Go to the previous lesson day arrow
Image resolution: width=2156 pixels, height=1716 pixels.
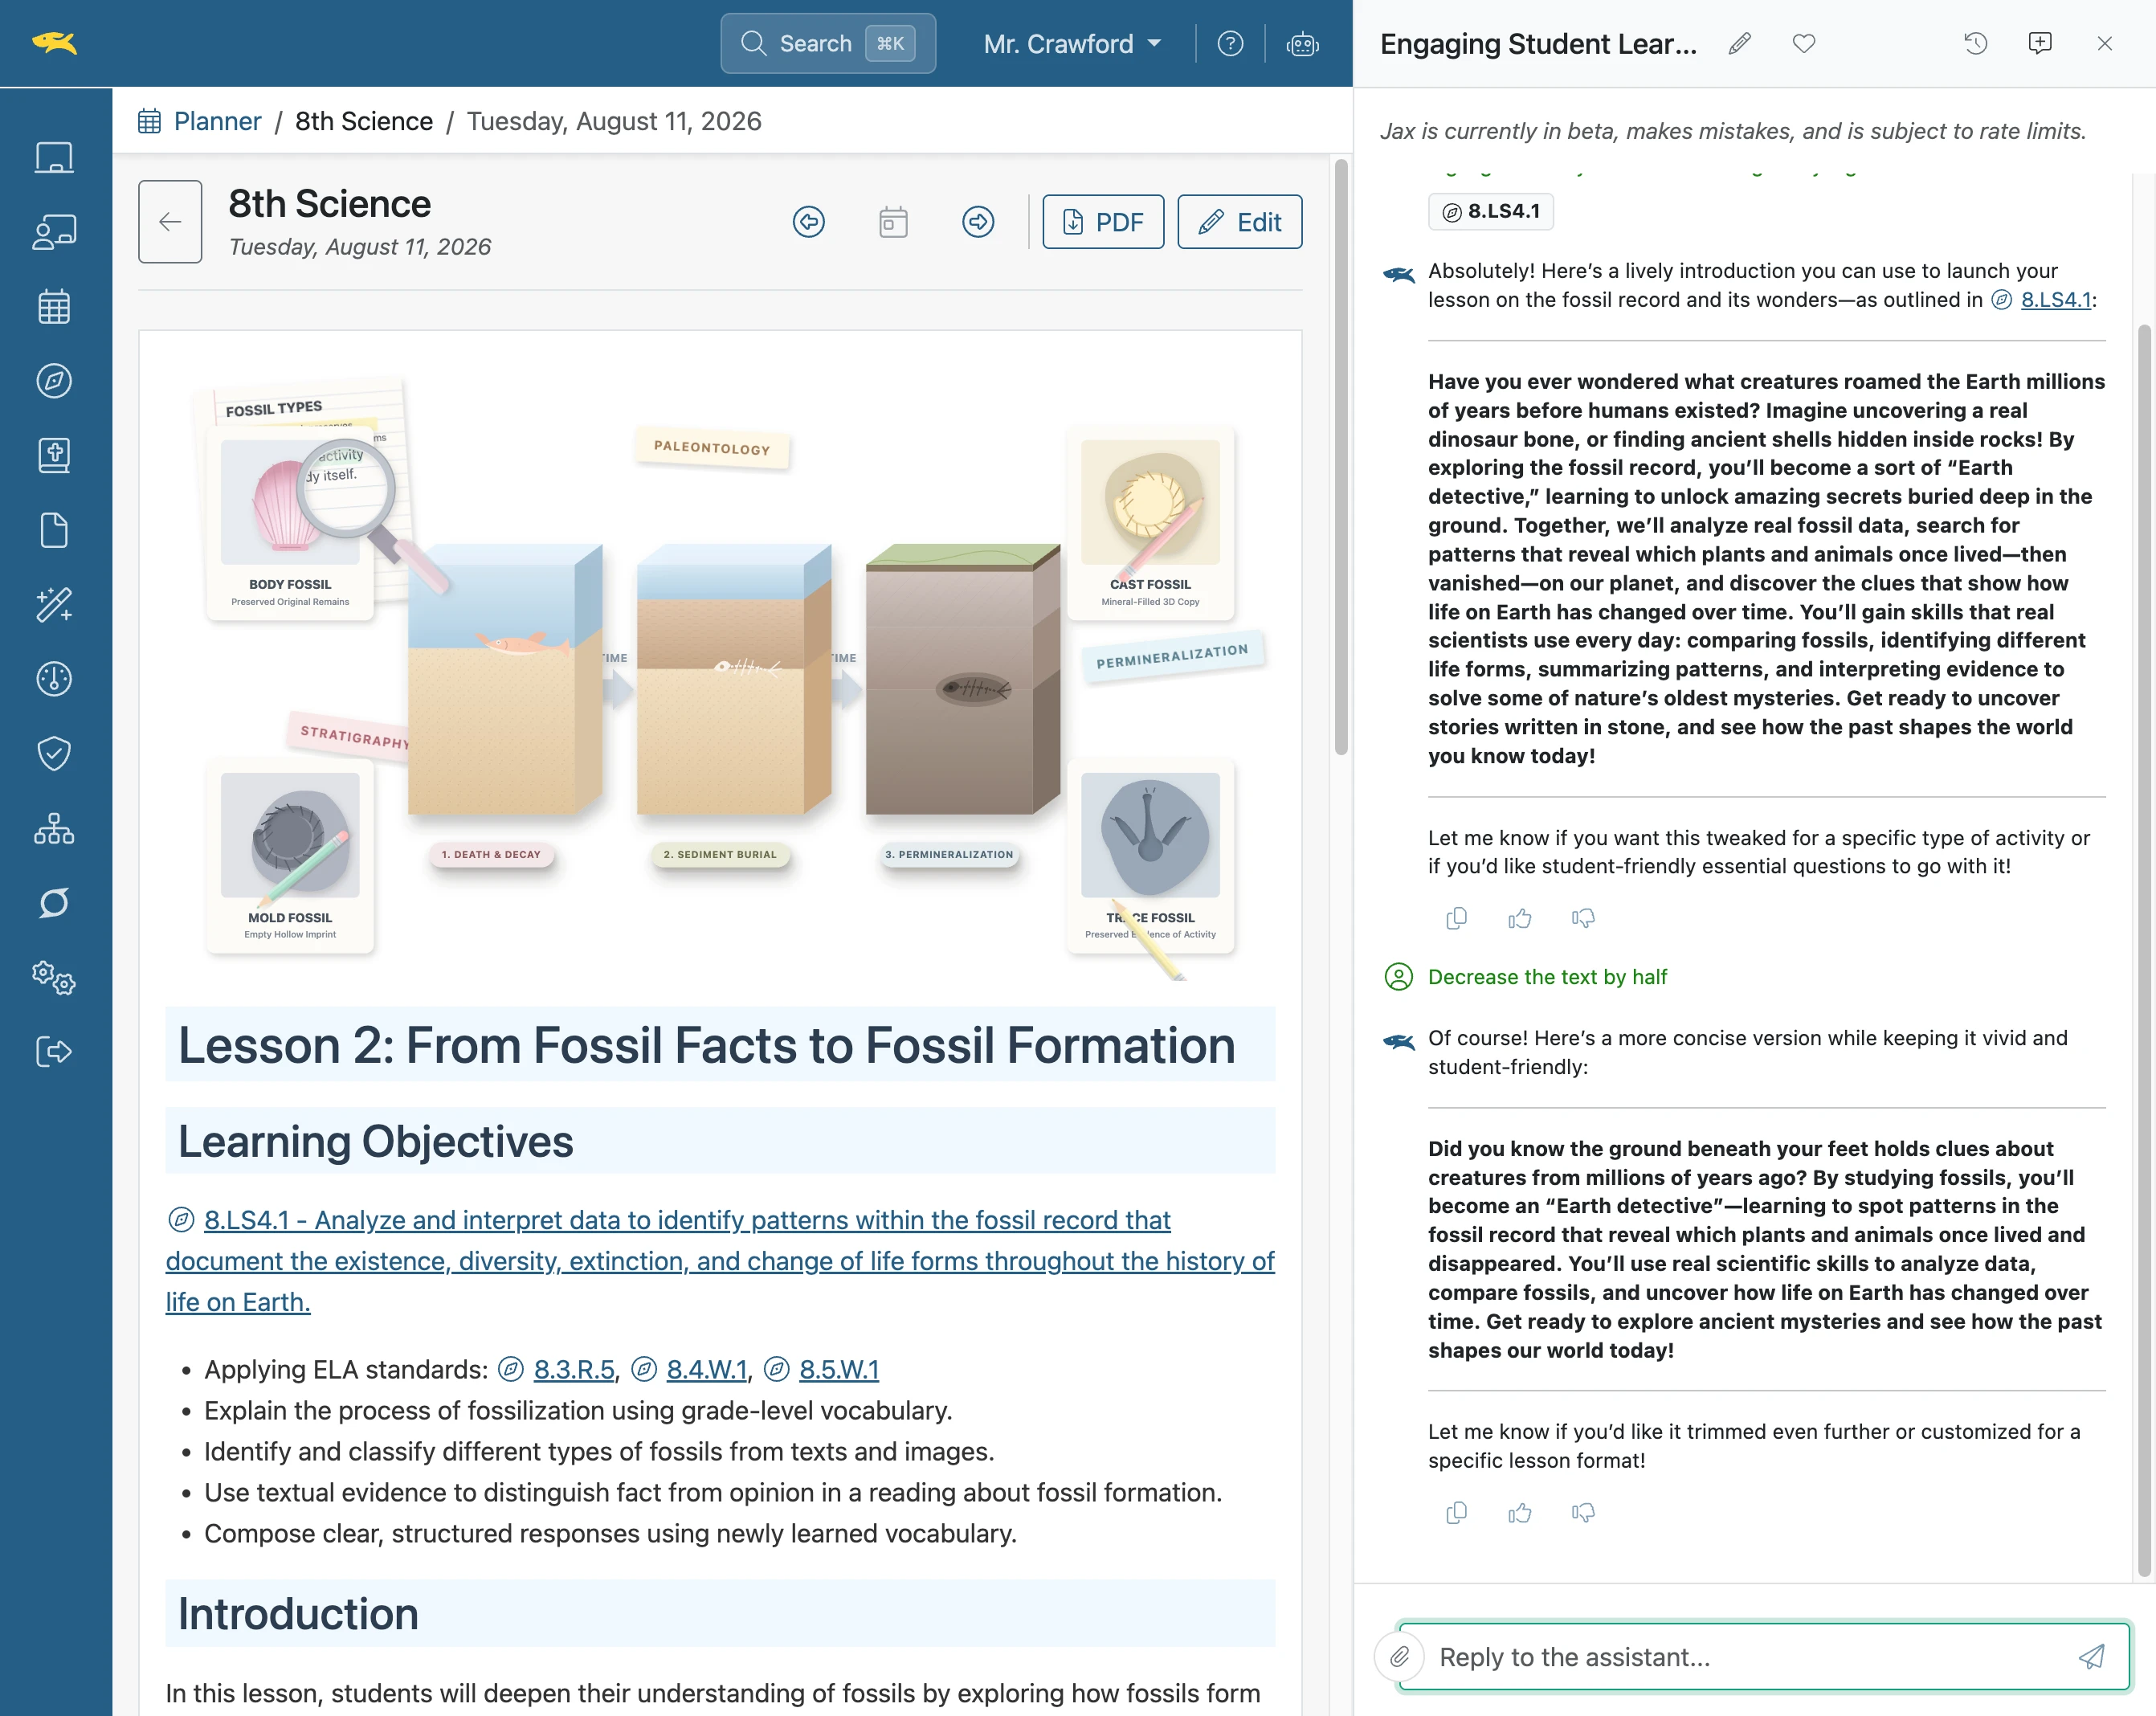coord(809,221)
